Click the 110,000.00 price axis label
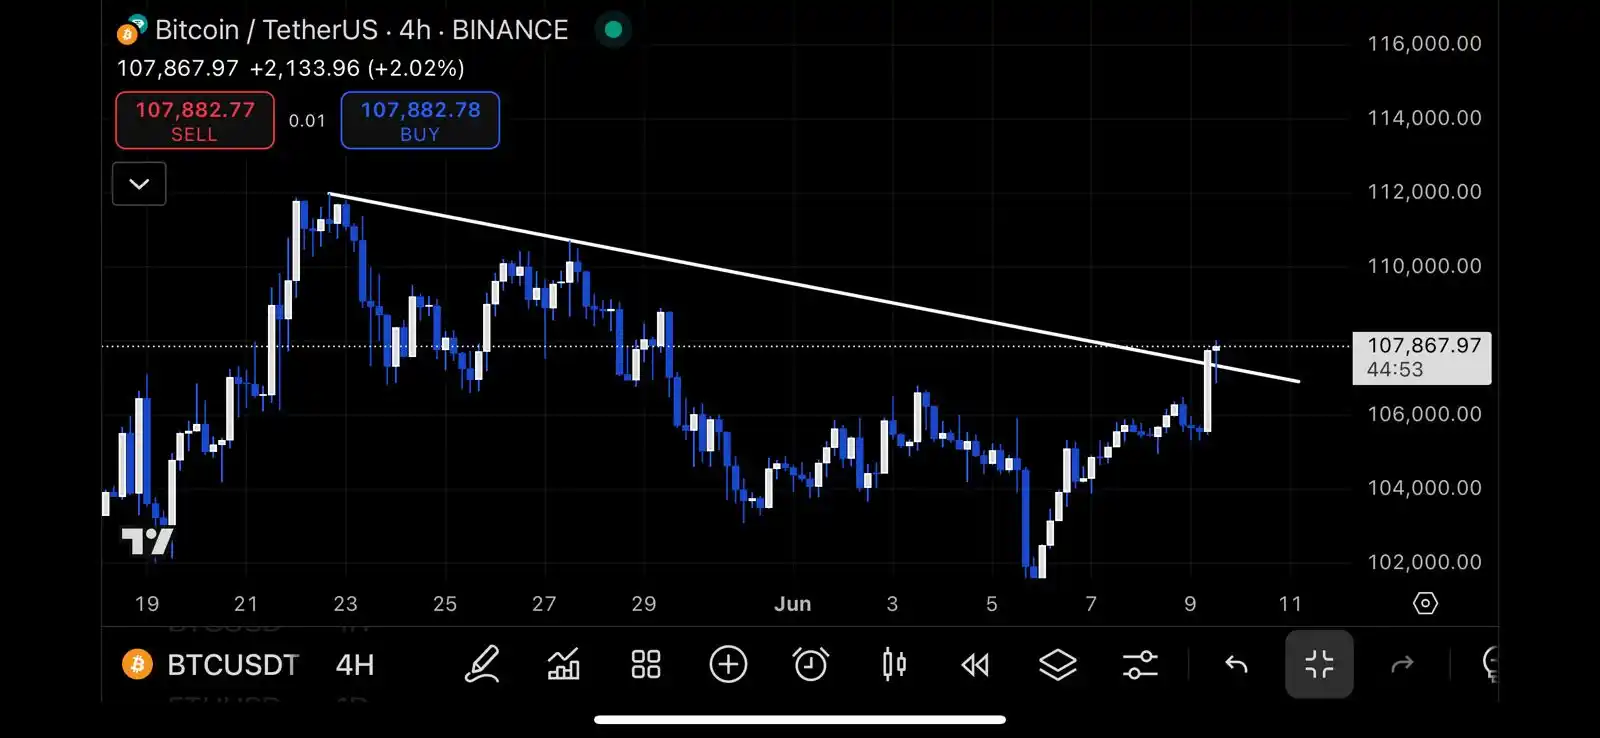Viewport: 1600px width, 738px height. (1424, 266)
